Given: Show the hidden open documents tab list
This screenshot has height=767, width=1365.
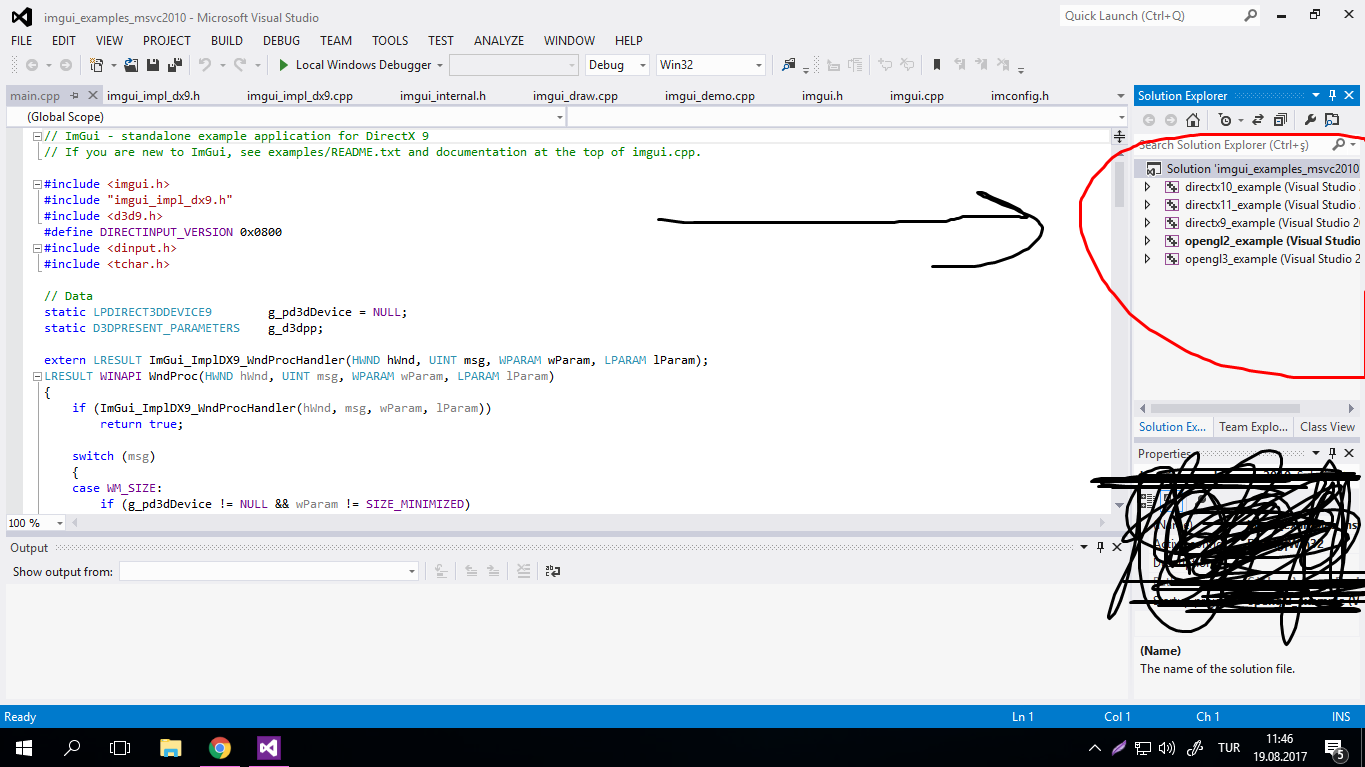Looking at the screenshot, I should pyautogui.click(x=1120, y=96).
